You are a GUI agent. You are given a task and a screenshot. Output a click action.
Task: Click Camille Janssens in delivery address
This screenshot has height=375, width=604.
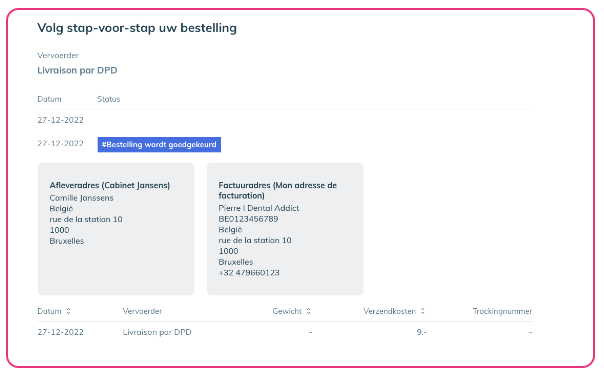pyautogui.click(x=82, y=198)
